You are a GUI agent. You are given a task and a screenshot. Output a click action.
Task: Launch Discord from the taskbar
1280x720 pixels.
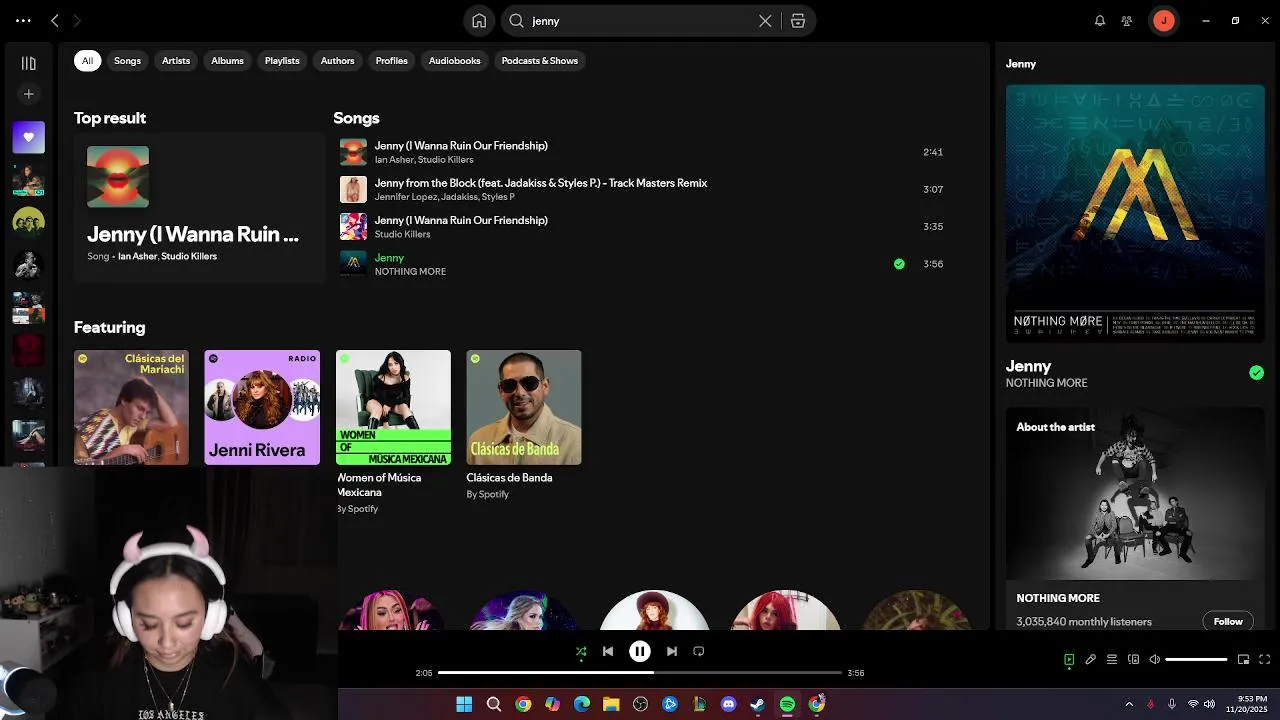click(728, 704)
